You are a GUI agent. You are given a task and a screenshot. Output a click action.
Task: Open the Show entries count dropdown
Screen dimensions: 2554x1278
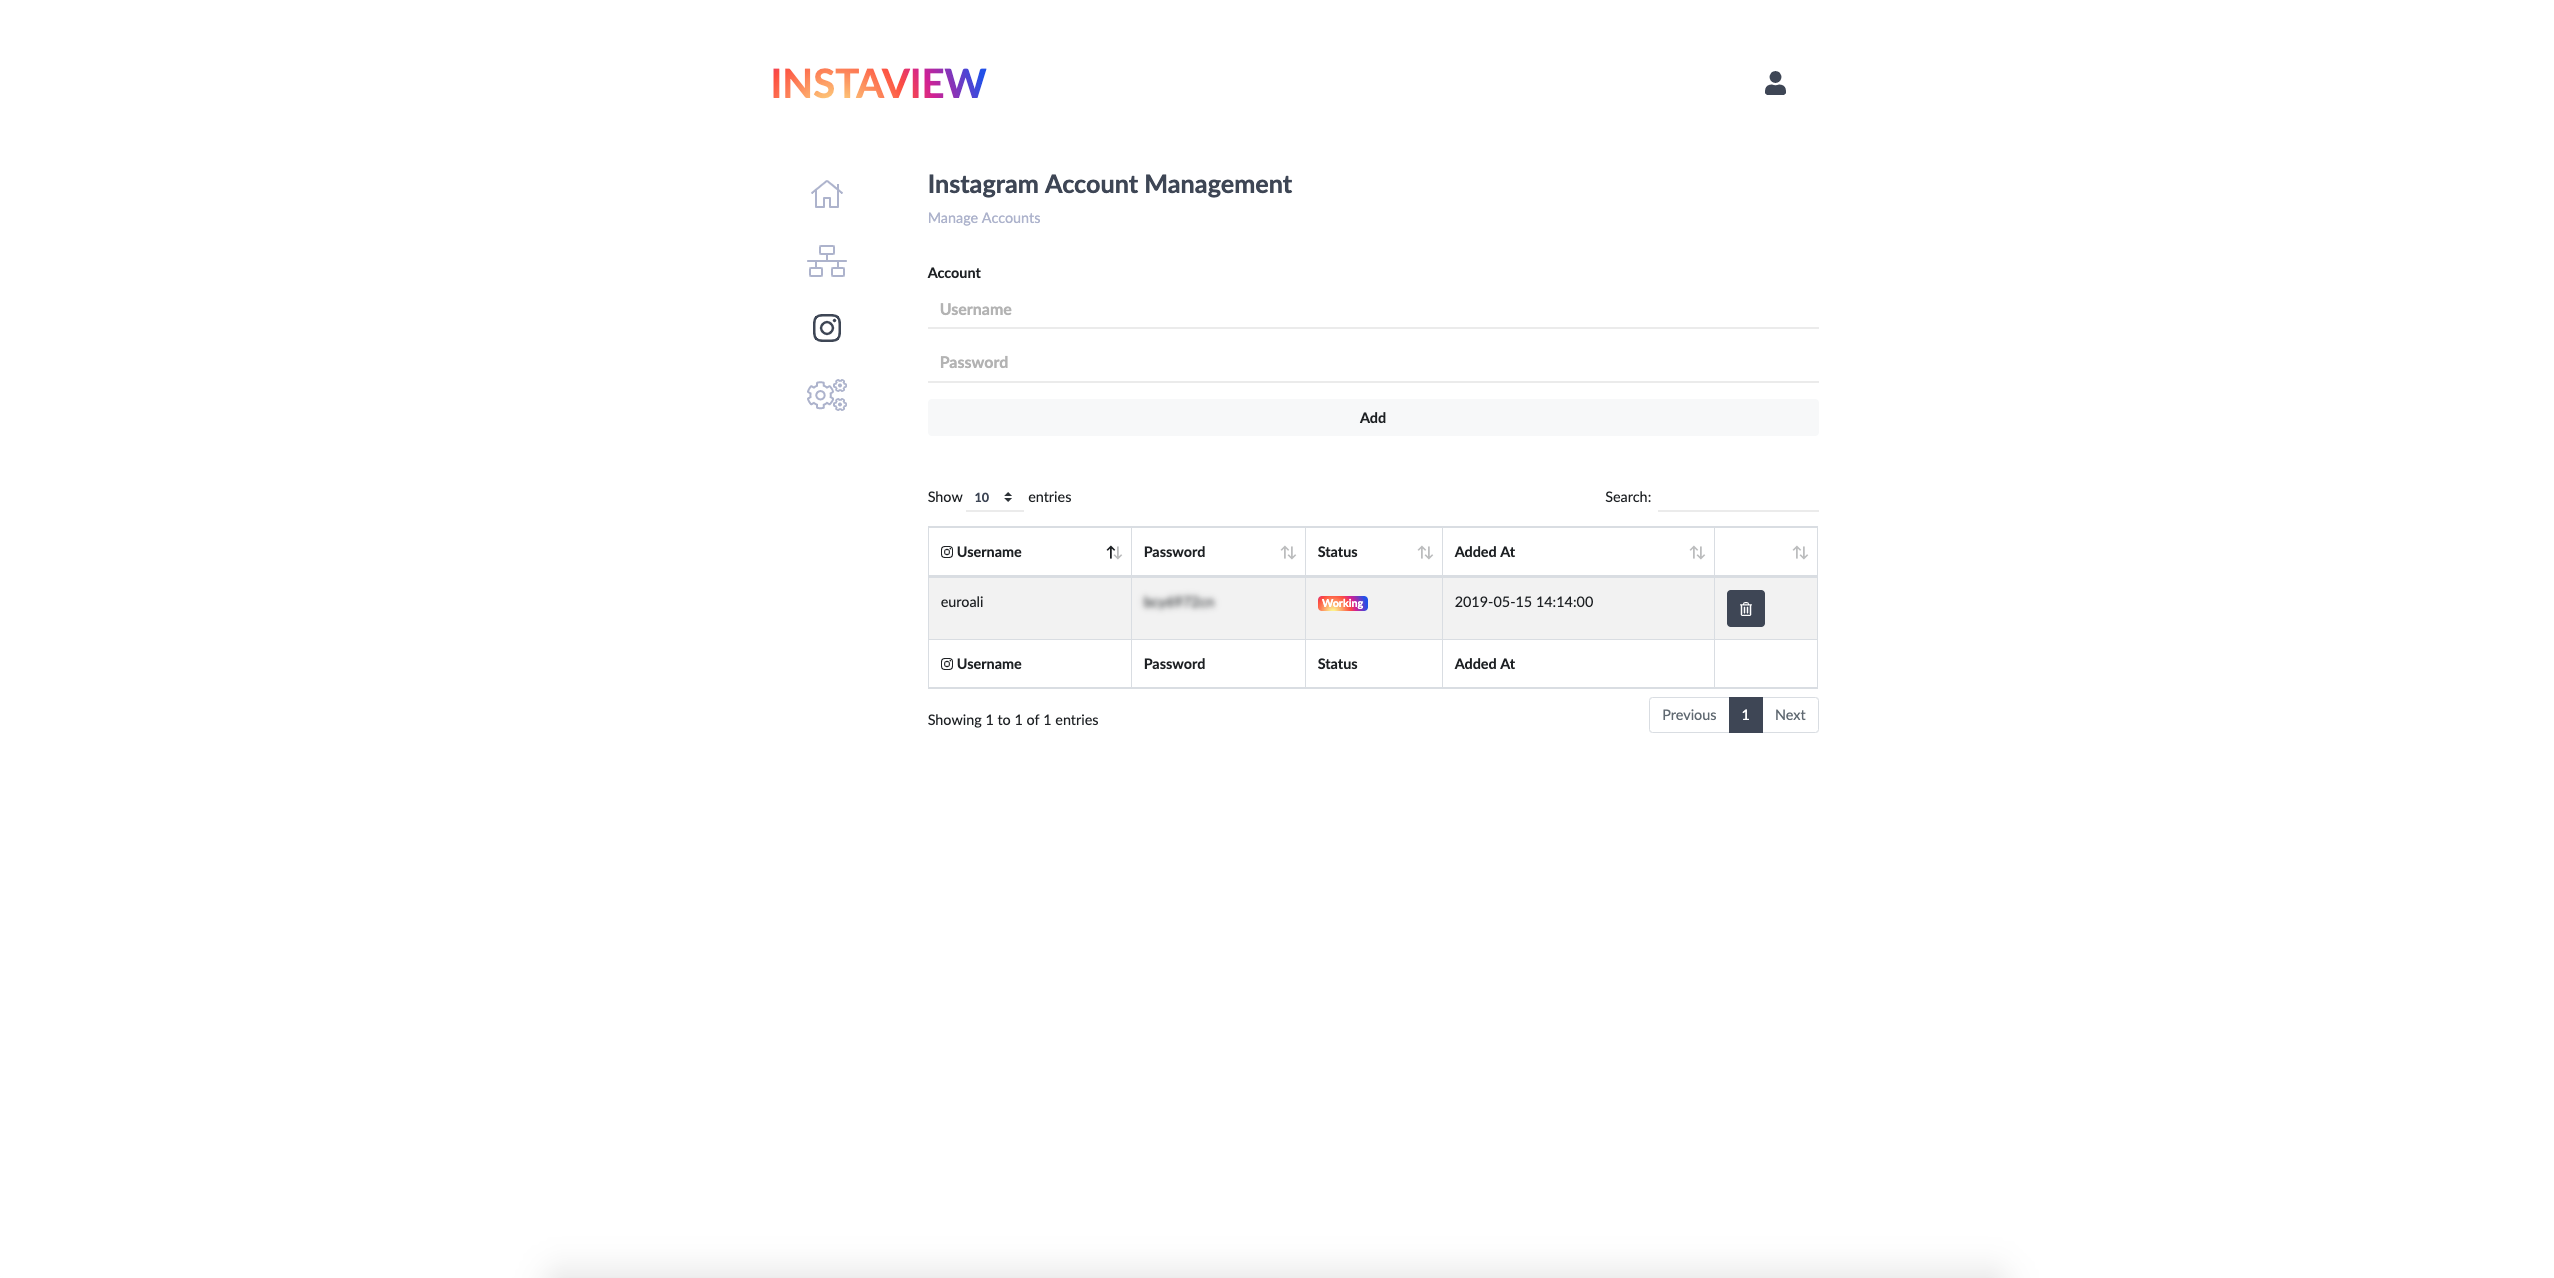coord(994,497)
